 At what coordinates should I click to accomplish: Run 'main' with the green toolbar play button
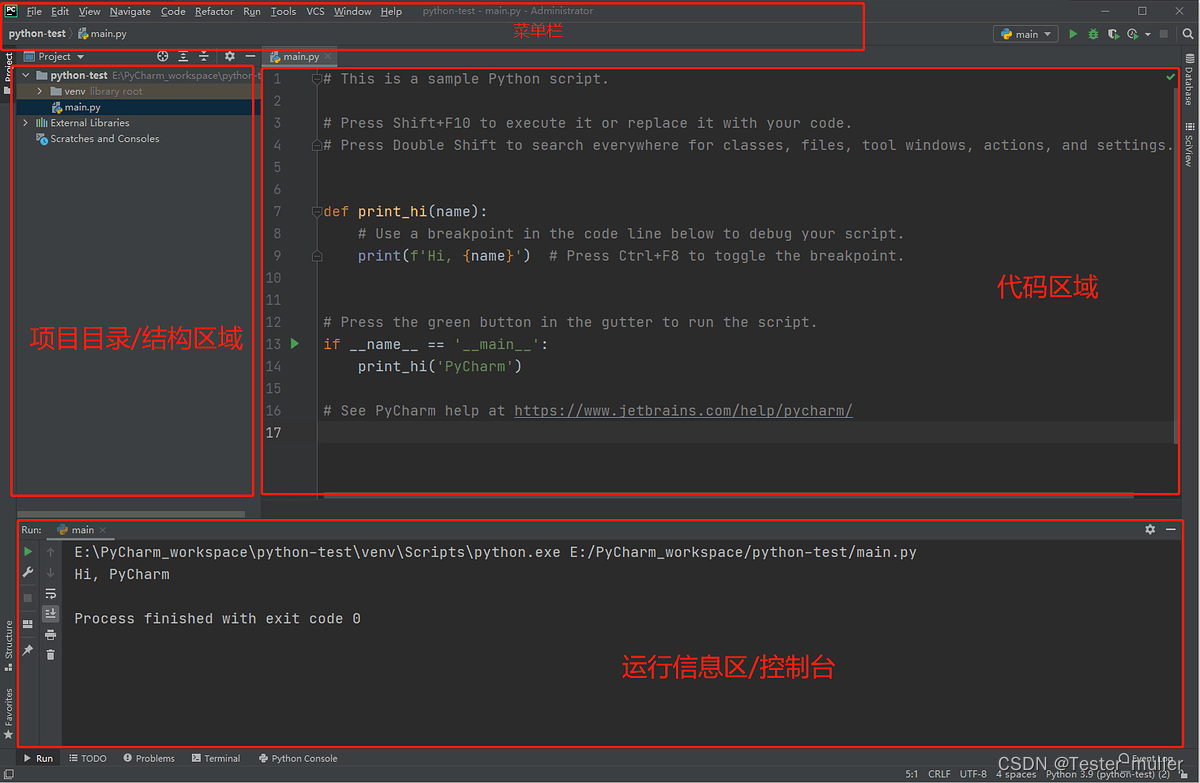tap(1073, 34)
